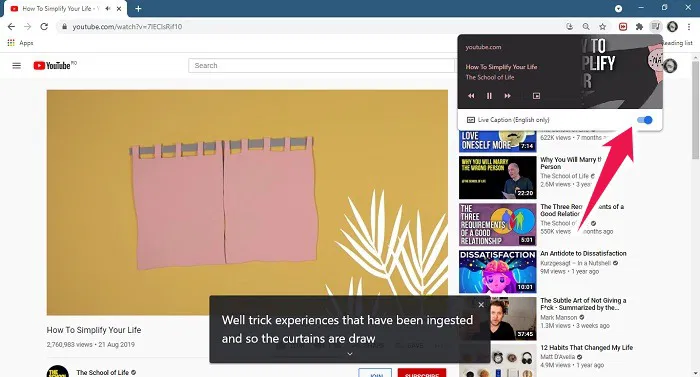Click the browser back arrow

(11, 27)
